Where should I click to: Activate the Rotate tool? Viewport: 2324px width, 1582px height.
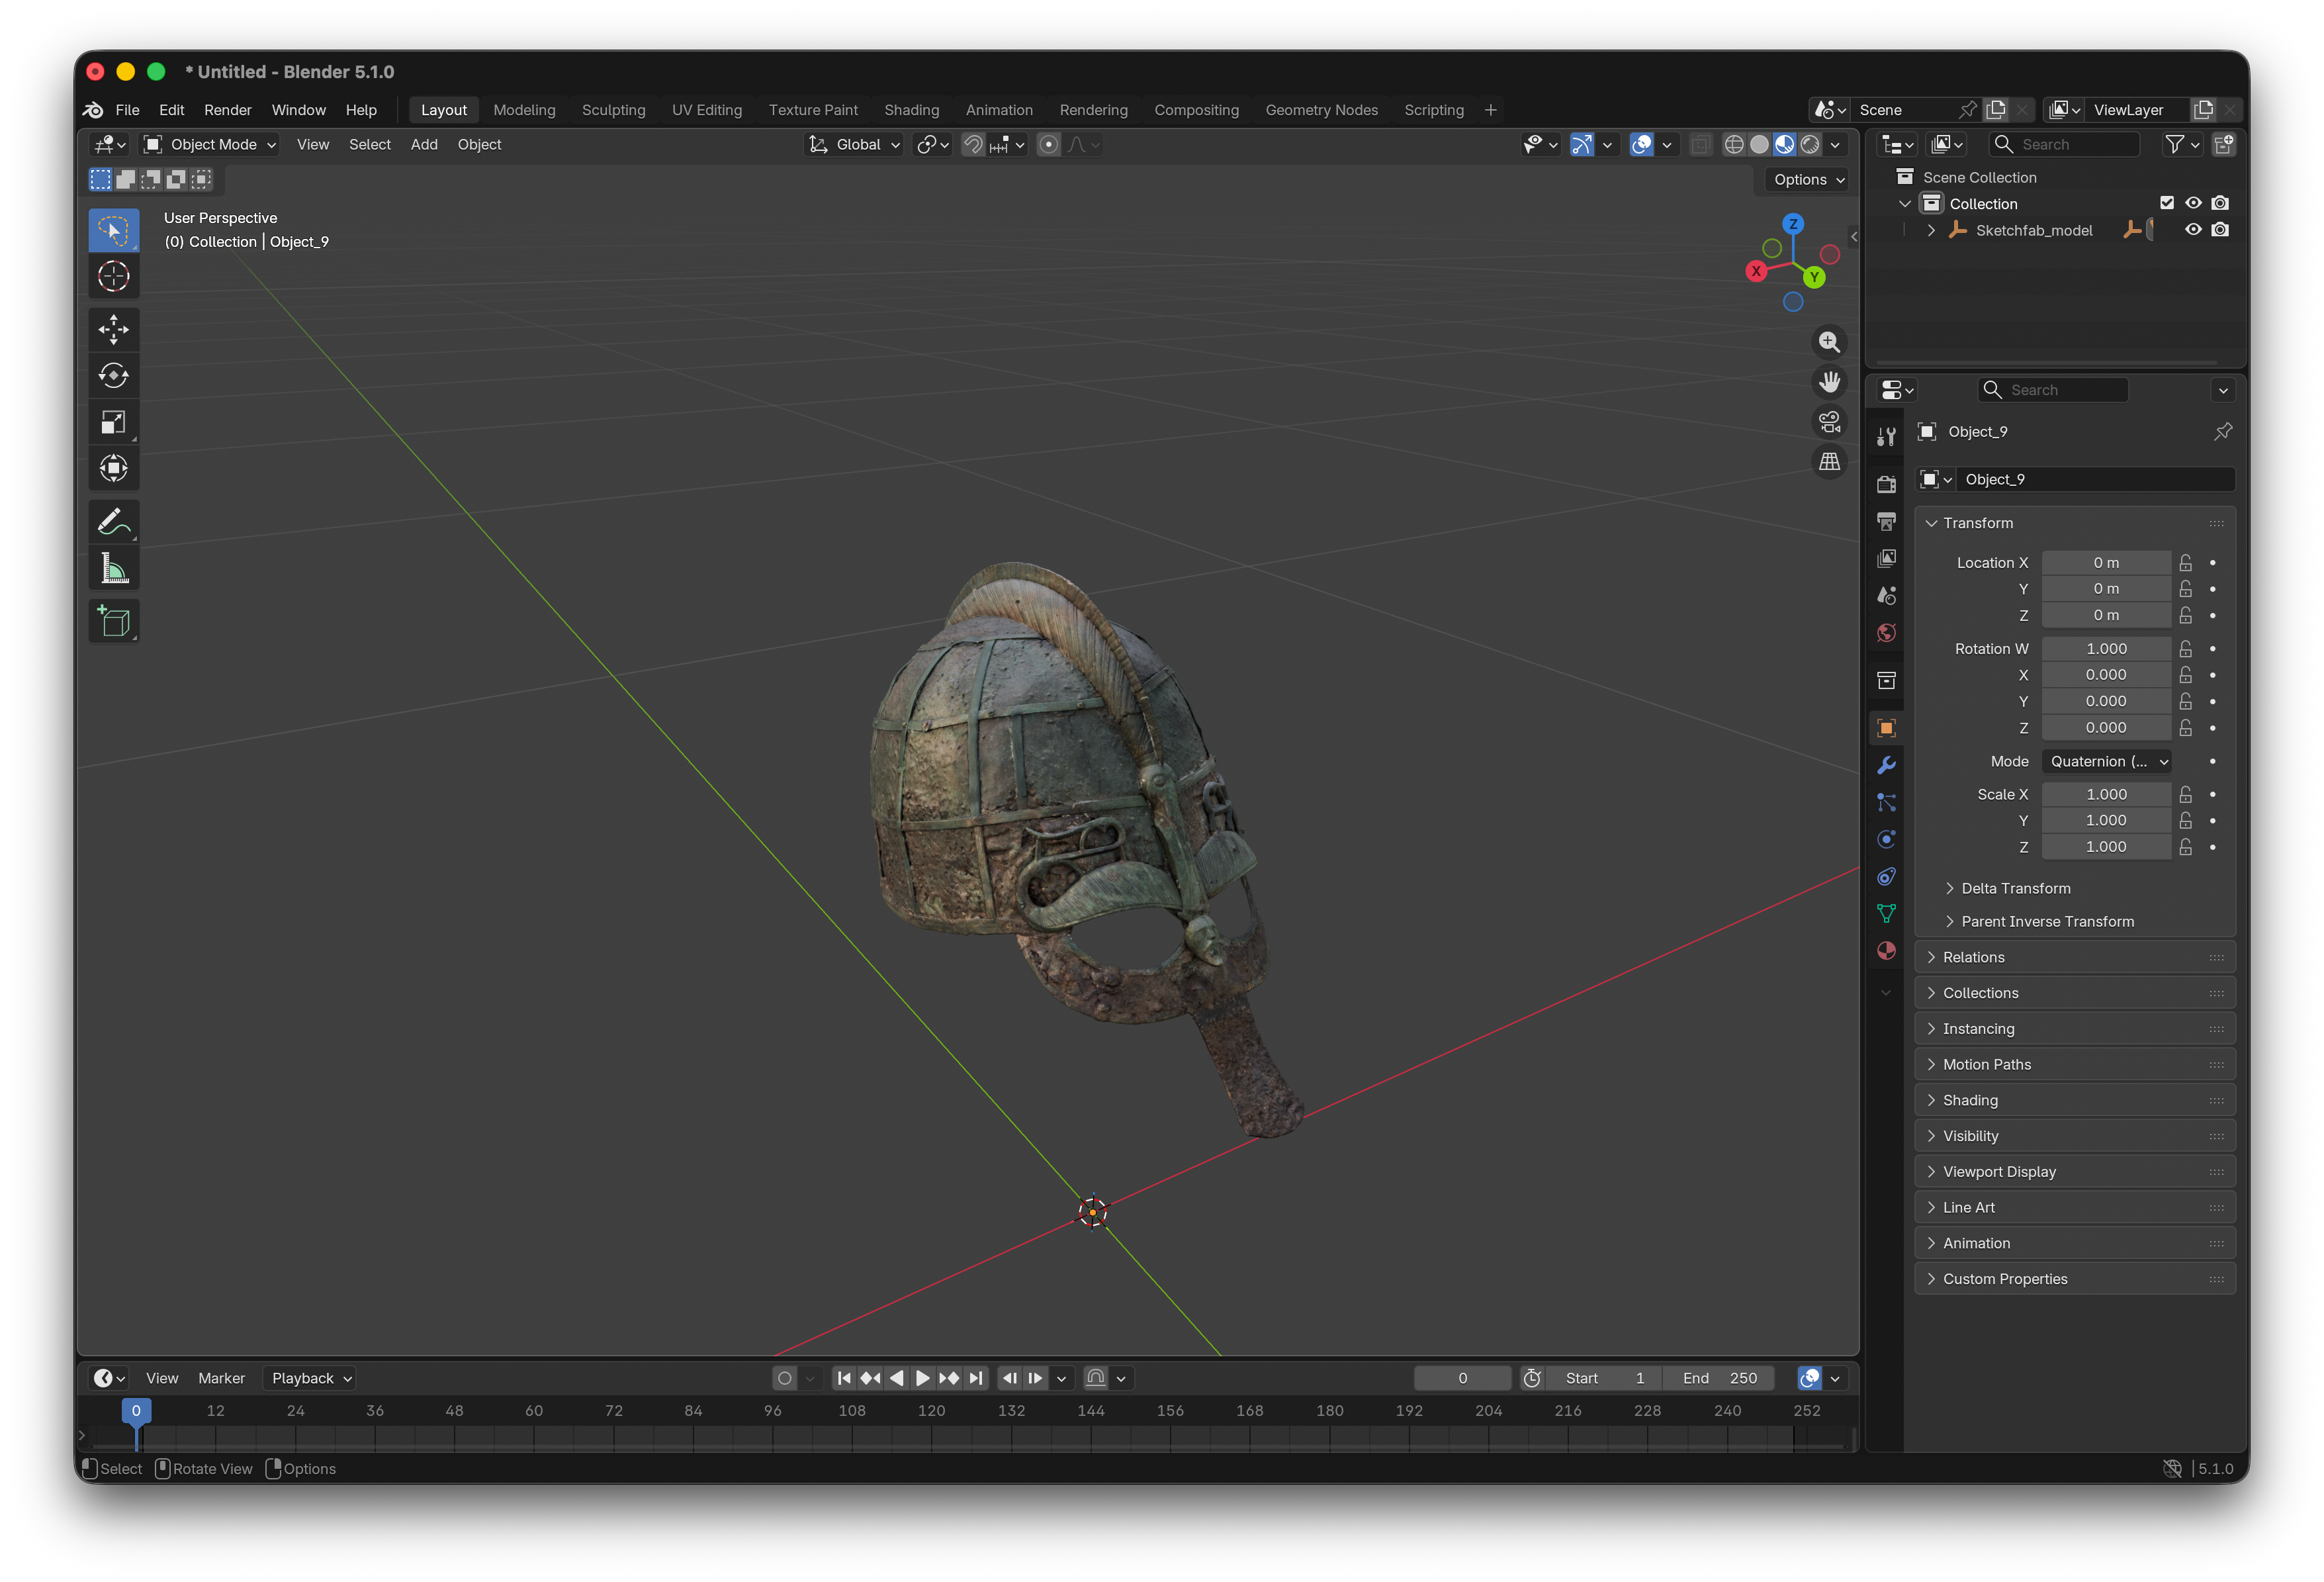point(113,375)
